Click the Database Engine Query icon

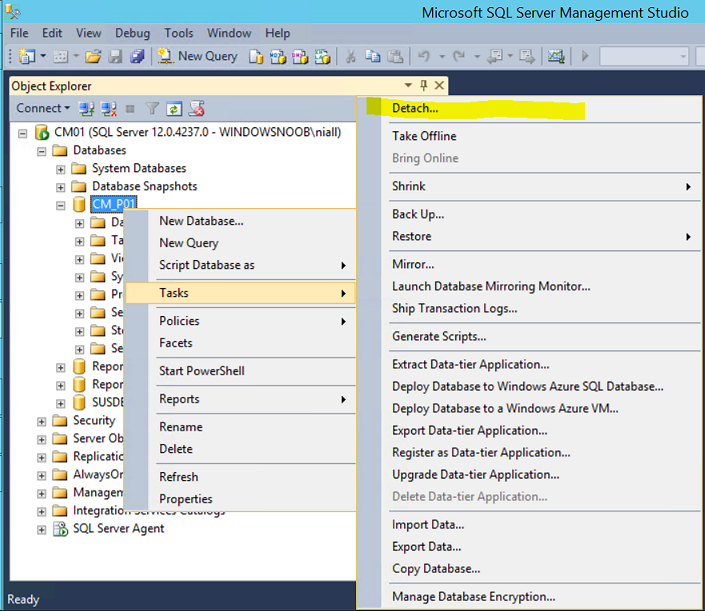tap(256, 57)
